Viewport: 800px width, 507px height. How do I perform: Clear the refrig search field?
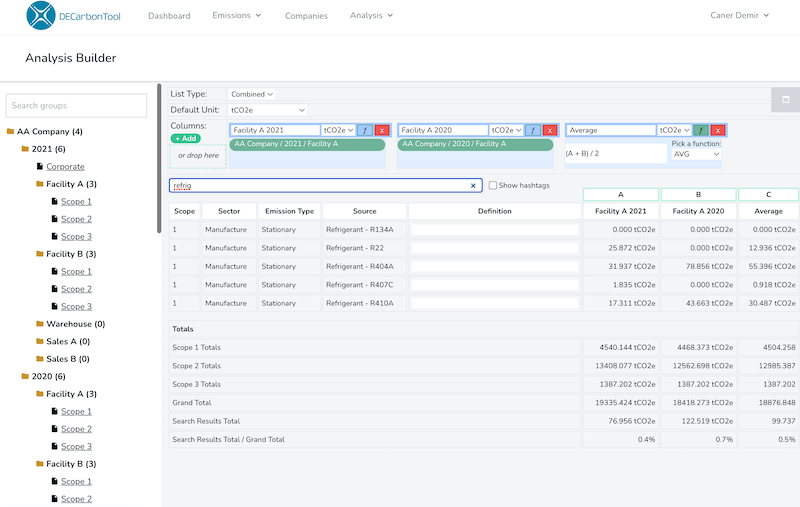tap(473, 186)
